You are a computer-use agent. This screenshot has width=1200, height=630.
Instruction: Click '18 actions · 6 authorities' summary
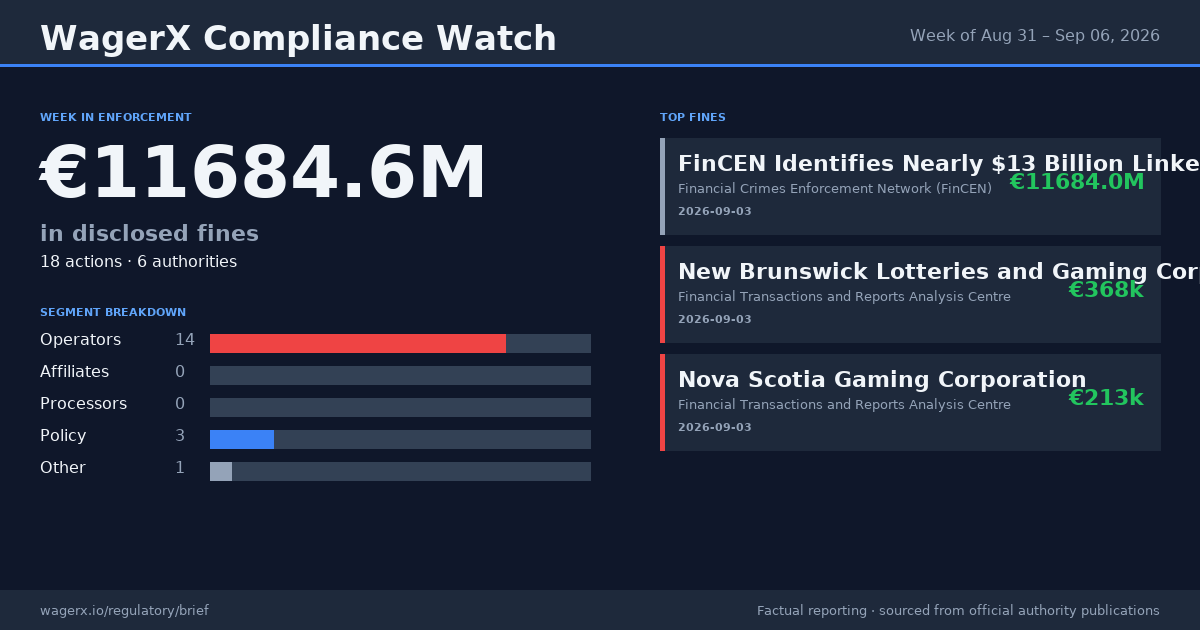(138, 262)
